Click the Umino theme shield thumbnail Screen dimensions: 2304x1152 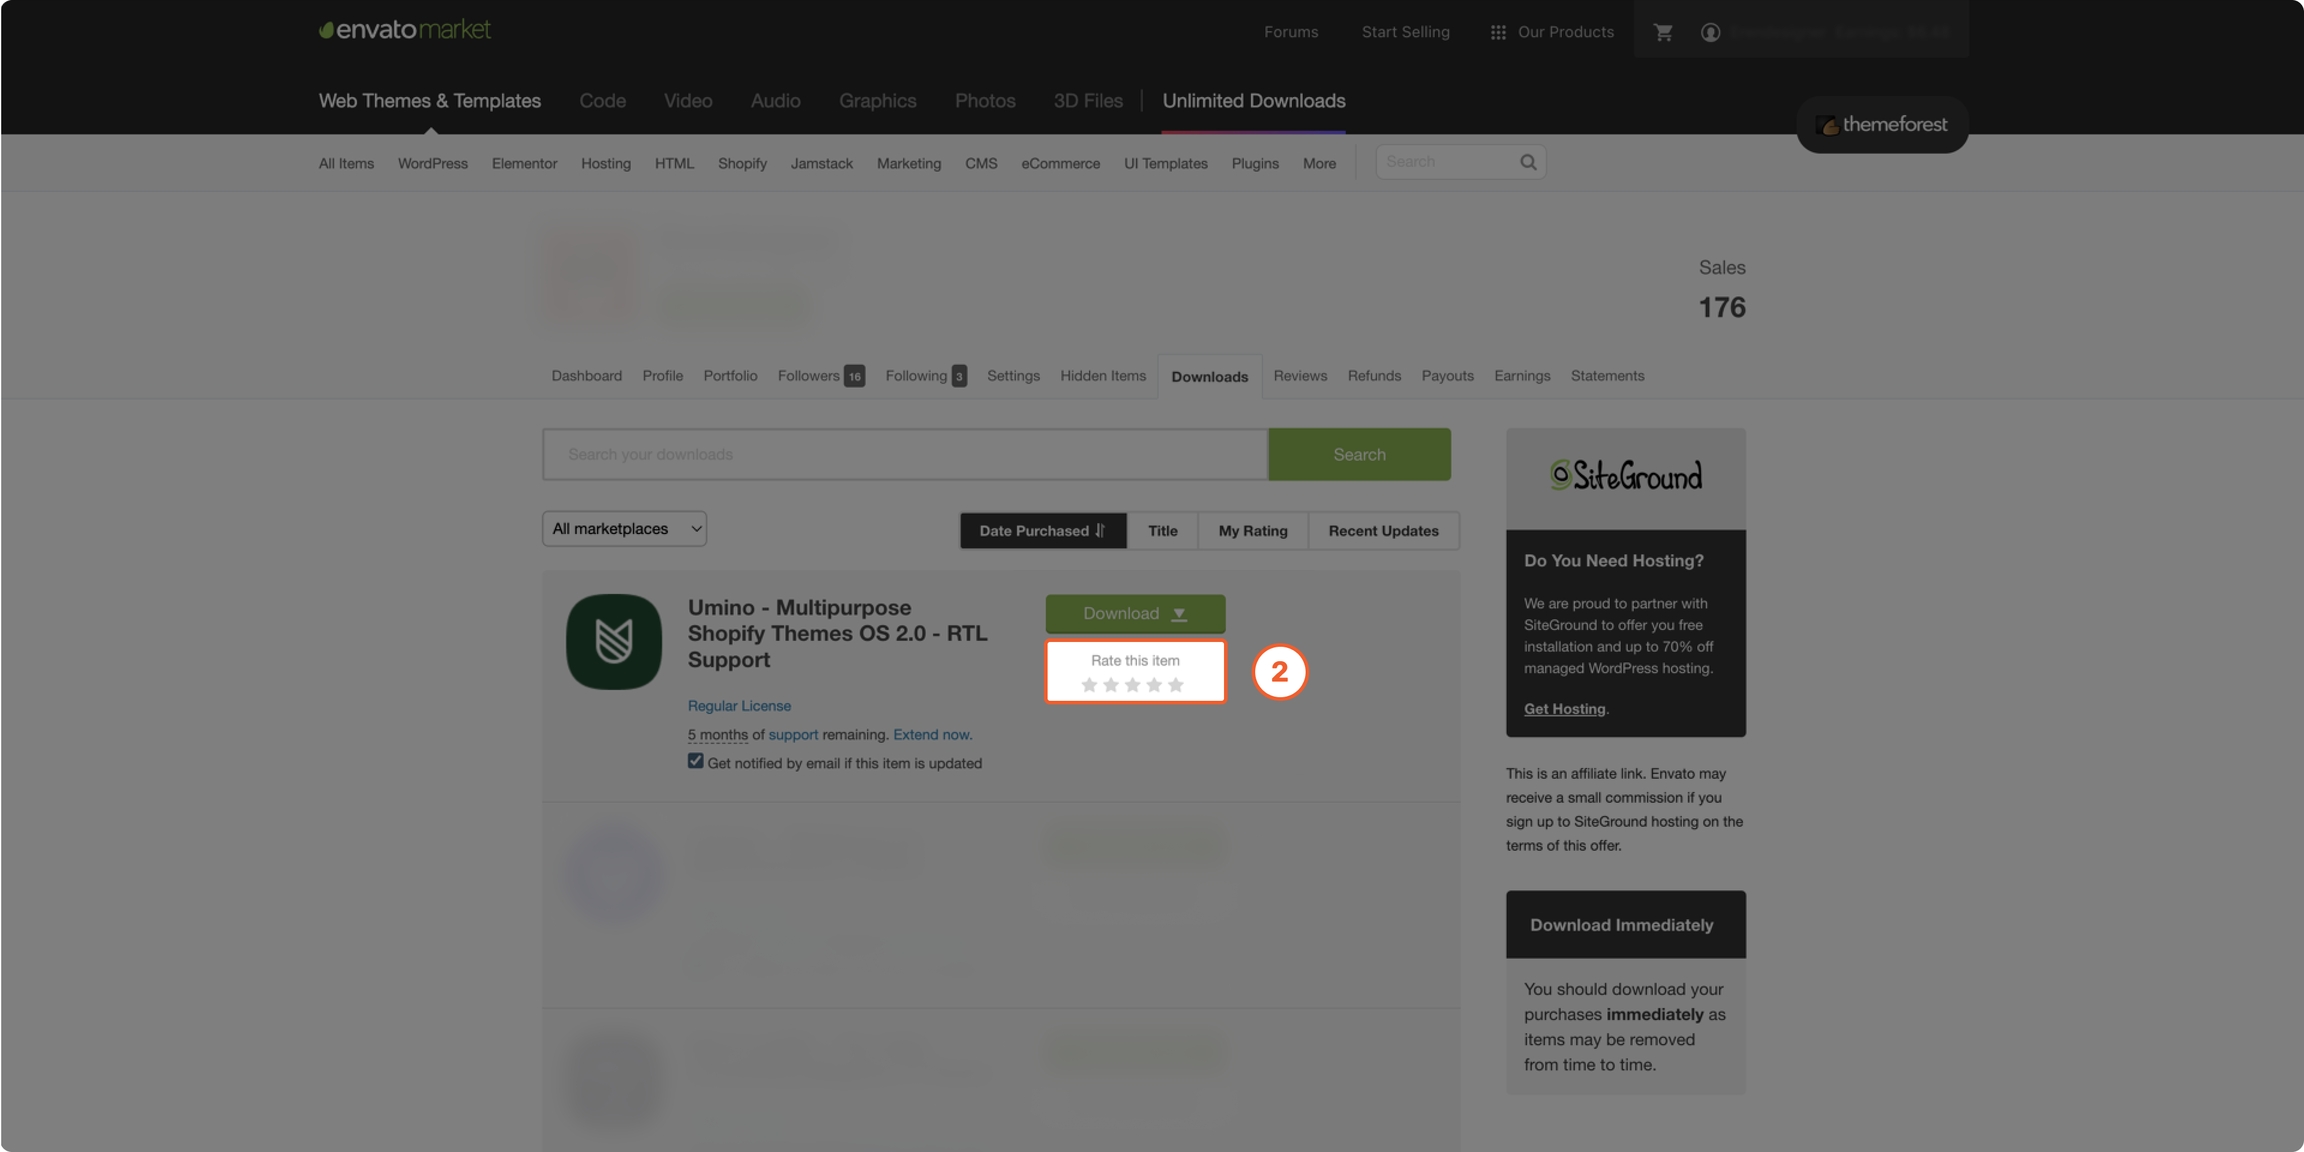coord(614,641)
